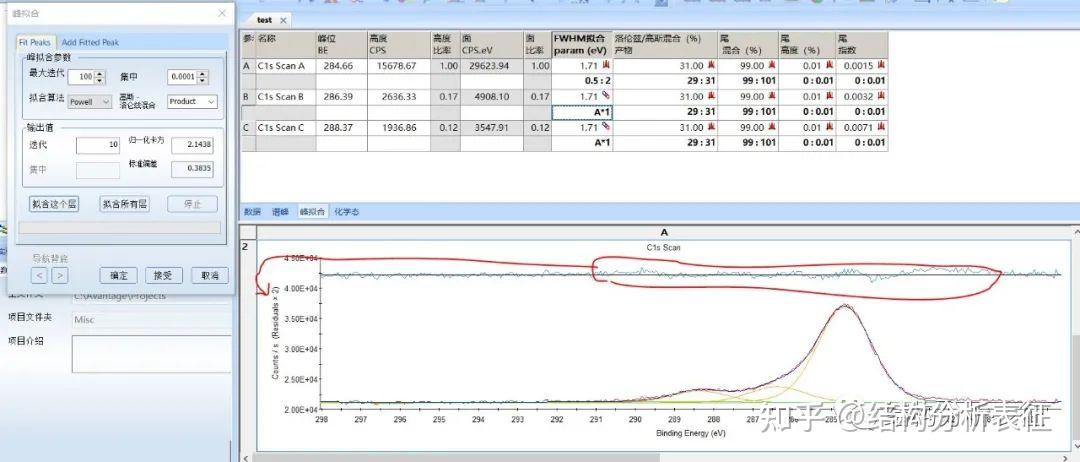Click the Misc project folder field
This screenshot has height=462, width=1080.
click(x=151, y=320)
